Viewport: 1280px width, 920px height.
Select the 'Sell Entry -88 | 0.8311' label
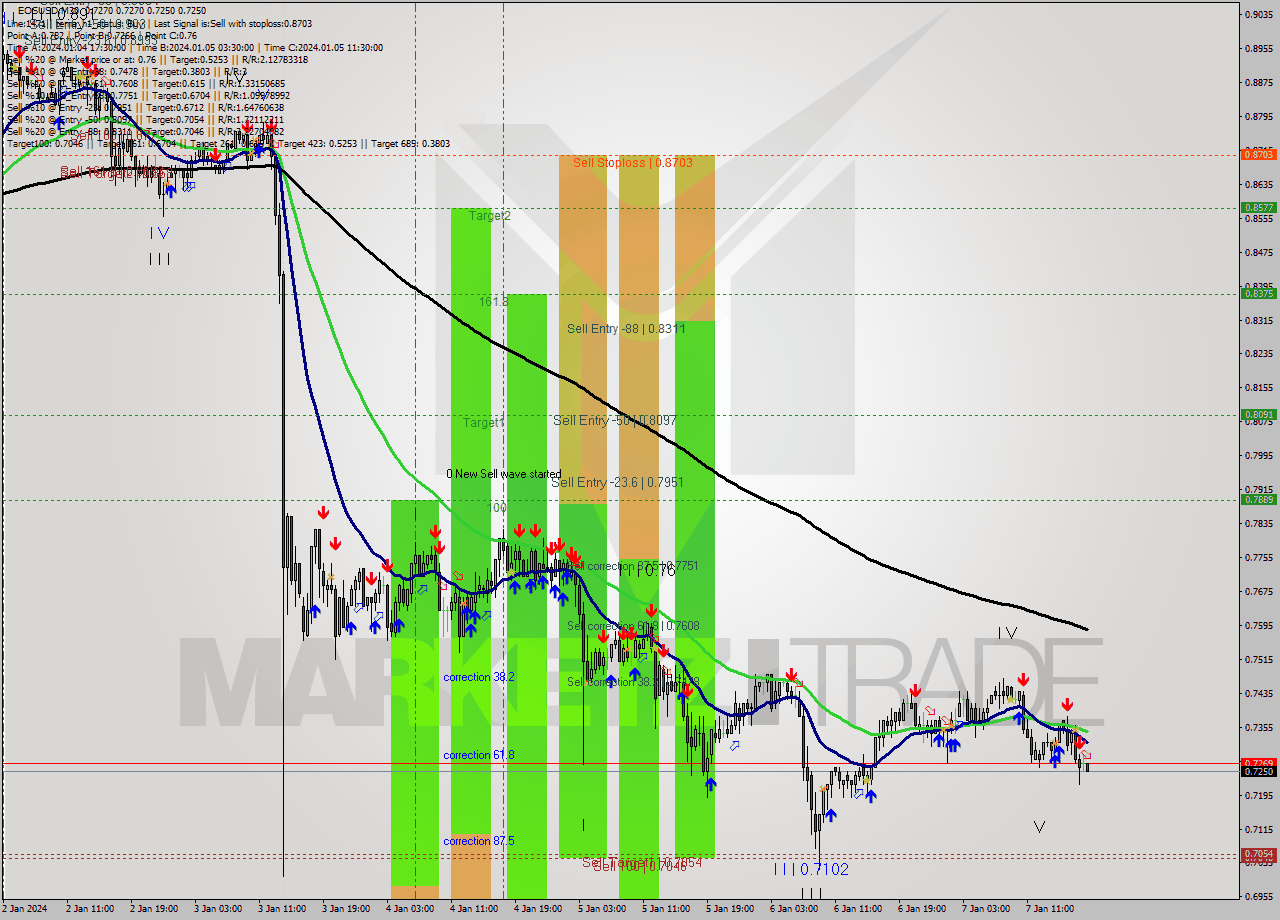[x=626, y=328]
